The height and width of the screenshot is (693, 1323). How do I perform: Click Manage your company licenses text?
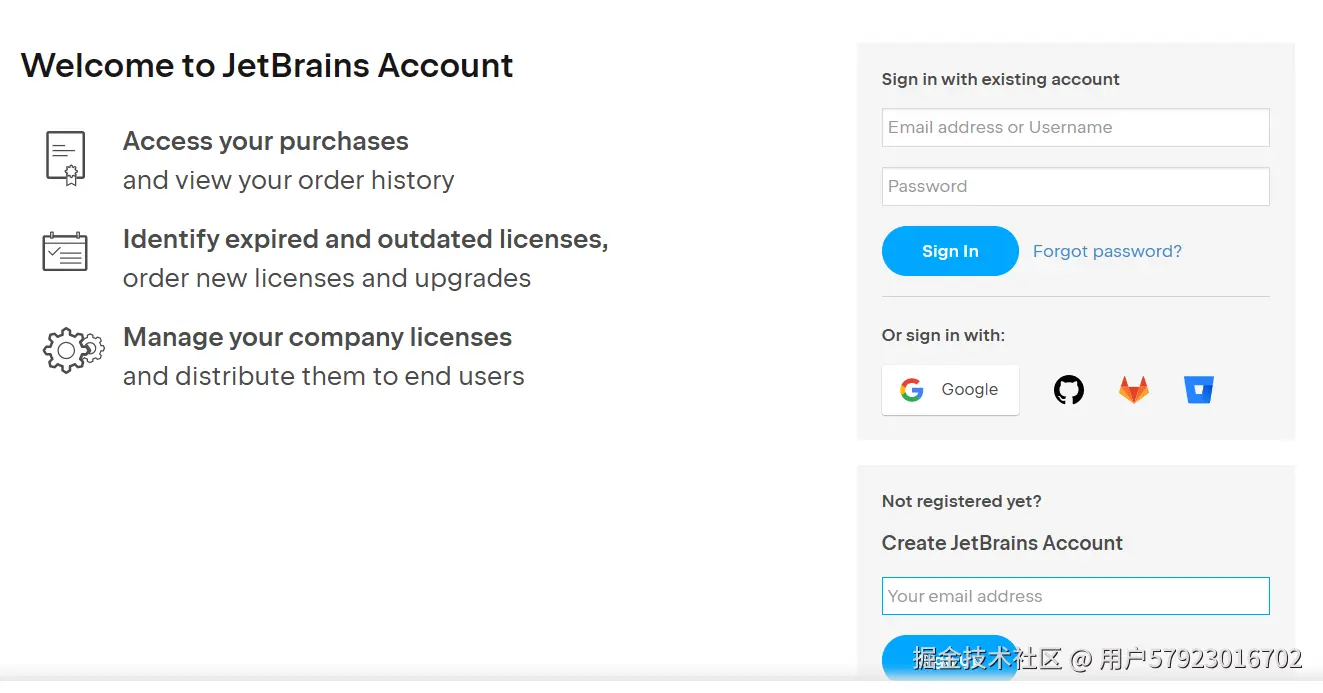click(x=317, y=338)
